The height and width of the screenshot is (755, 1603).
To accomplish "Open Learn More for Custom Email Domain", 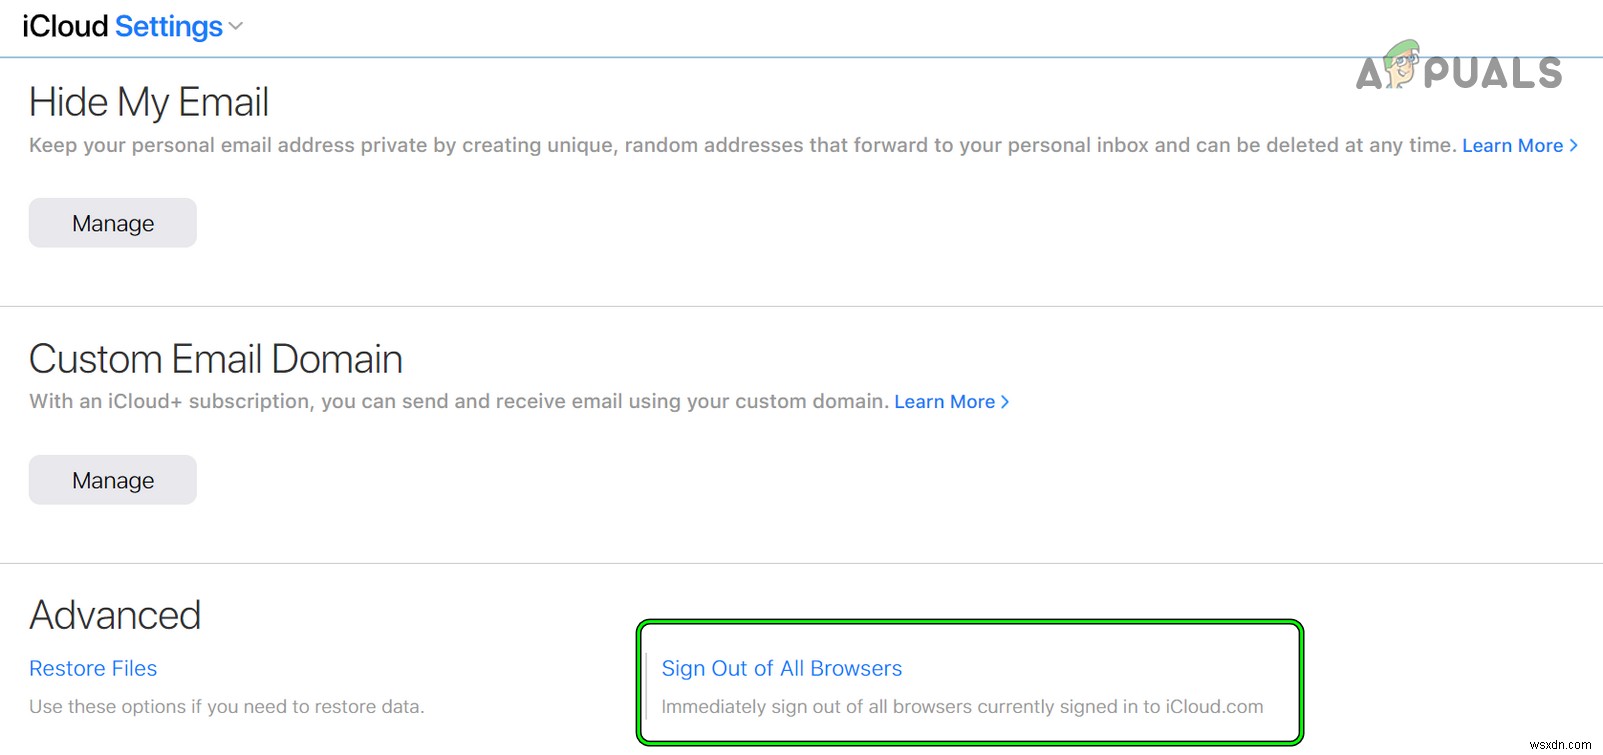I will point(944,402).
